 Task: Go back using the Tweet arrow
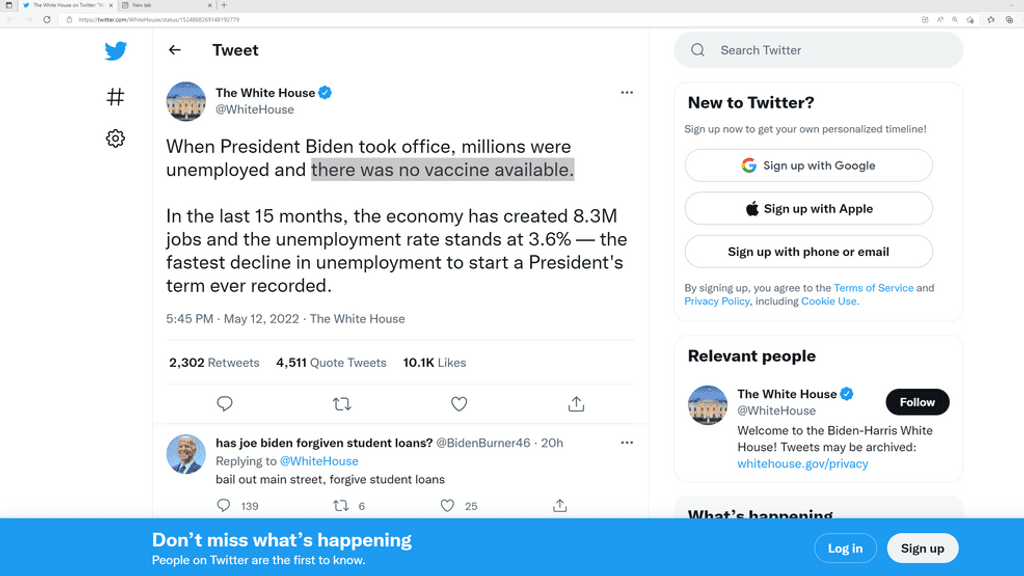click(175, 50)
